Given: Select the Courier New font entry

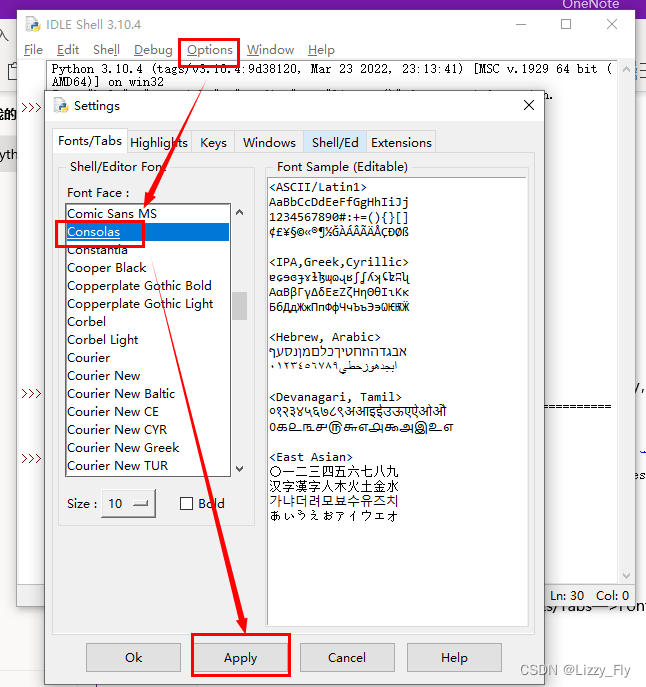Looking at the screenshot, I should coord(147,375).
